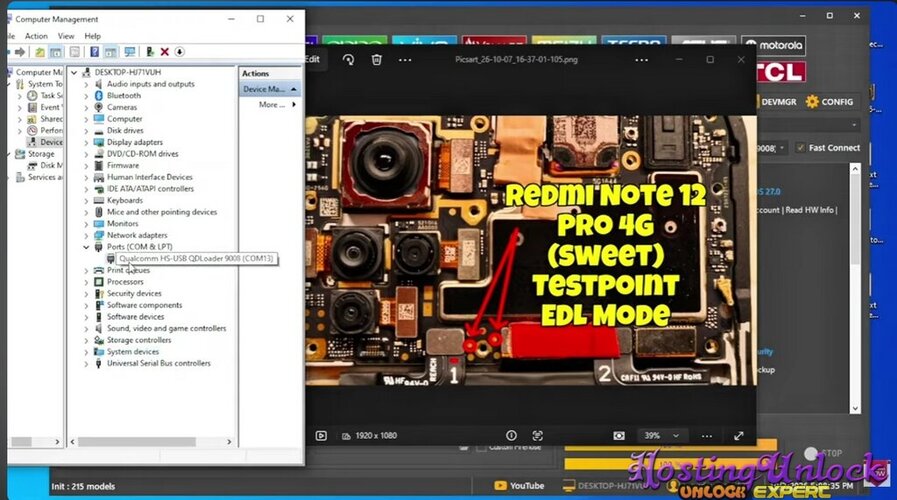
Task: Click the Monitors category
Action: tap(122, 224)
